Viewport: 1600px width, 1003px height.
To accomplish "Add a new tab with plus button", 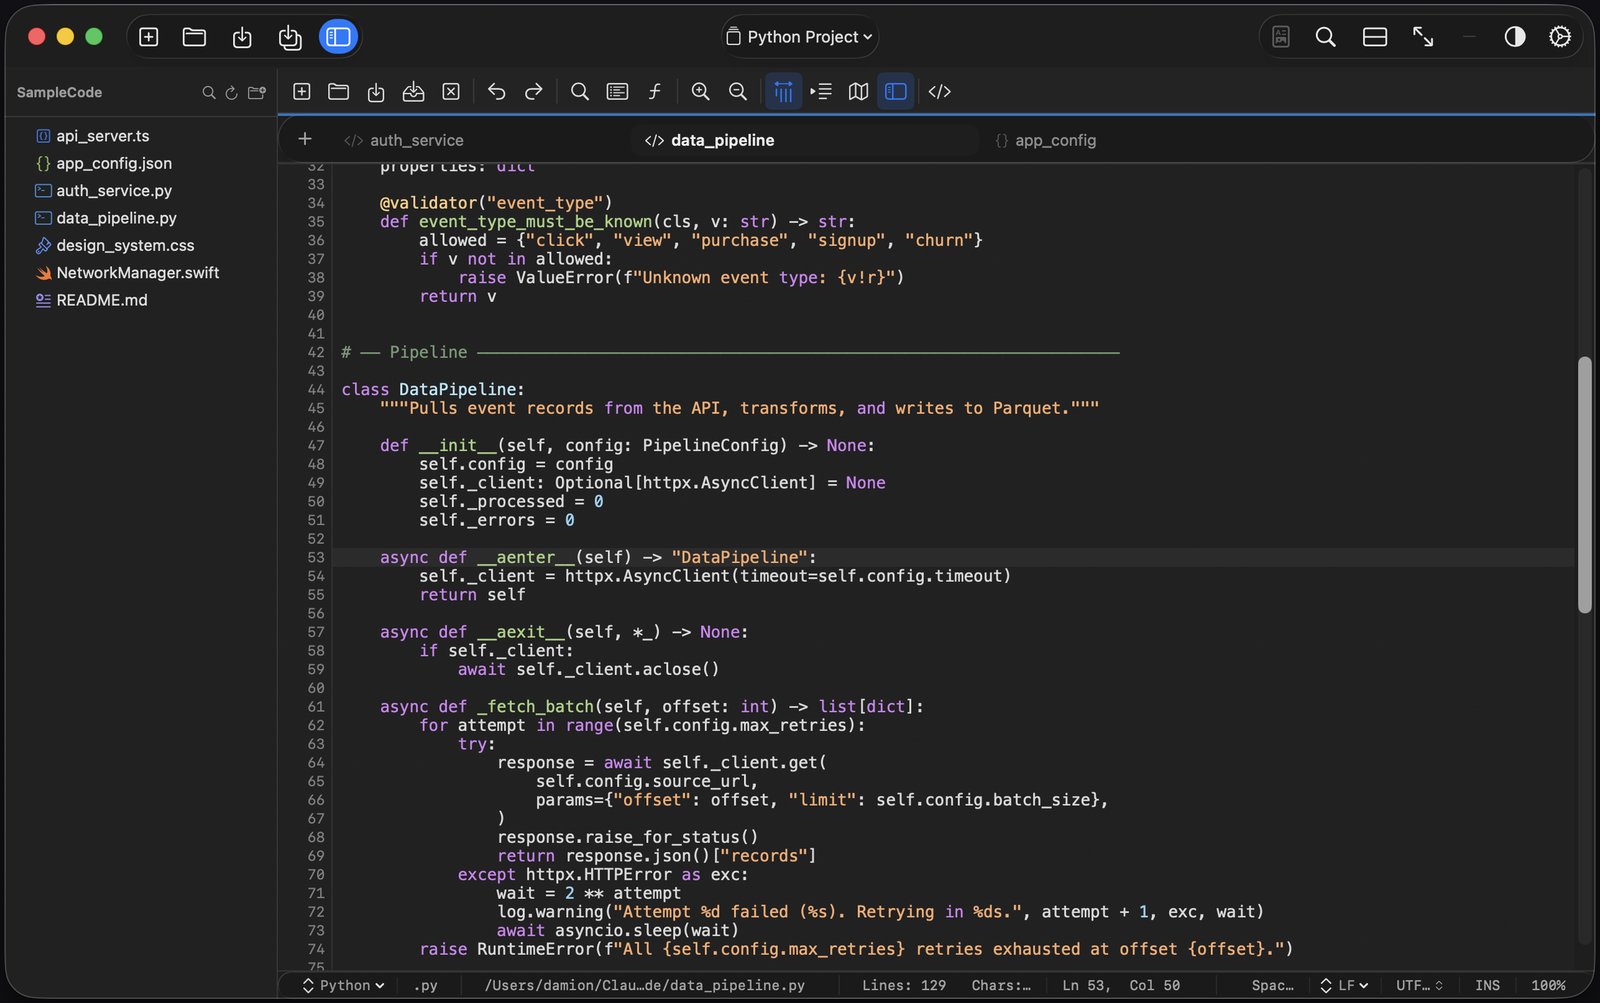I will click(x=305, y=140).
